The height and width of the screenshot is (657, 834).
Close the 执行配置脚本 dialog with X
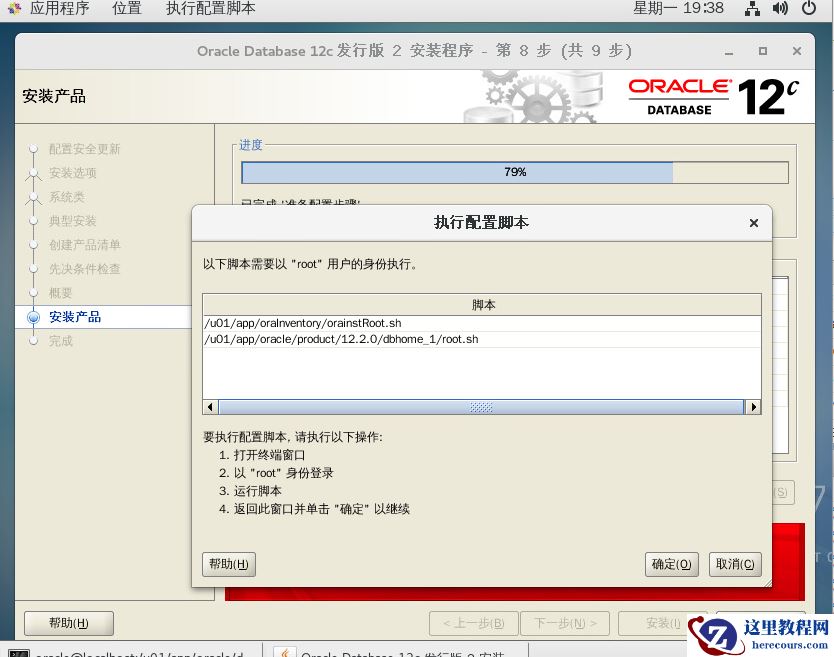coord(754,223)
